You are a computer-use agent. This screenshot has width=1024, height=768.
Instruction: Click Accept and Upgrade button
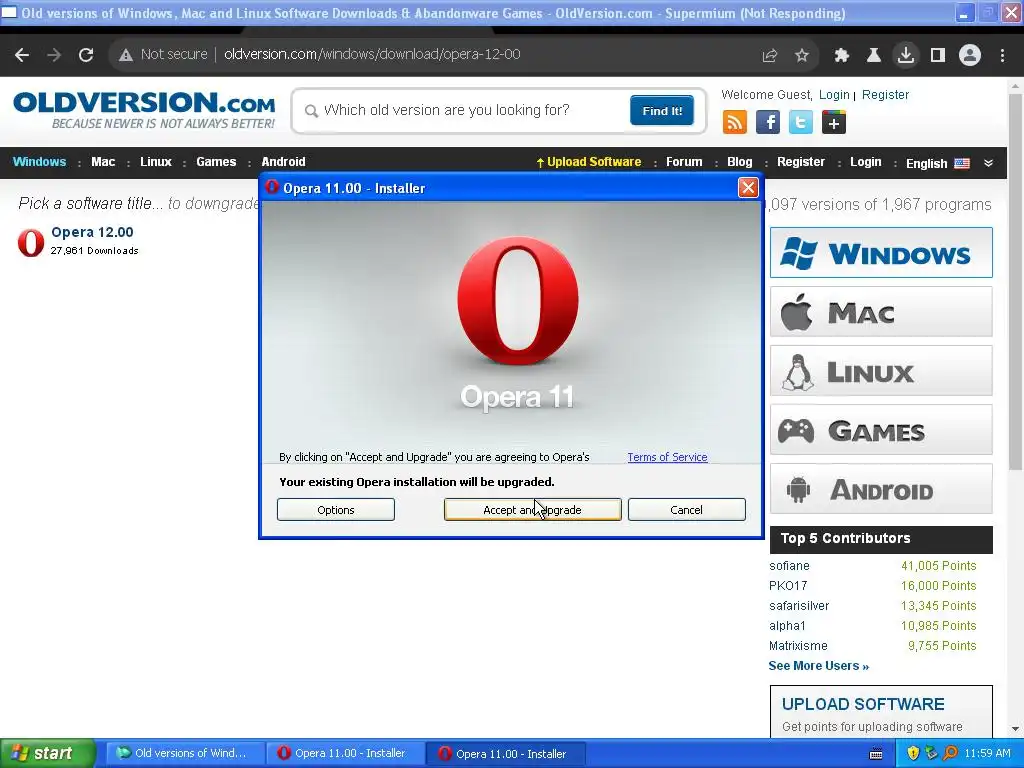pos(532,510)
